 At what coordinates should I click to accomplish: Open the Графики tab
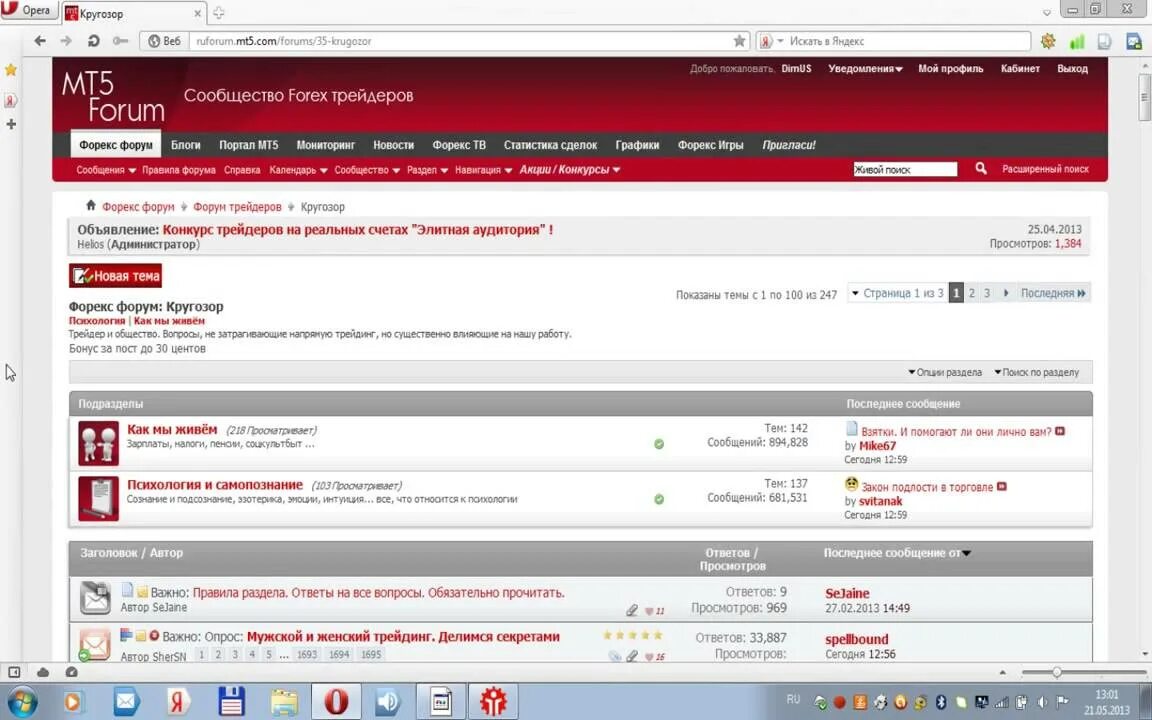(637, 145)
